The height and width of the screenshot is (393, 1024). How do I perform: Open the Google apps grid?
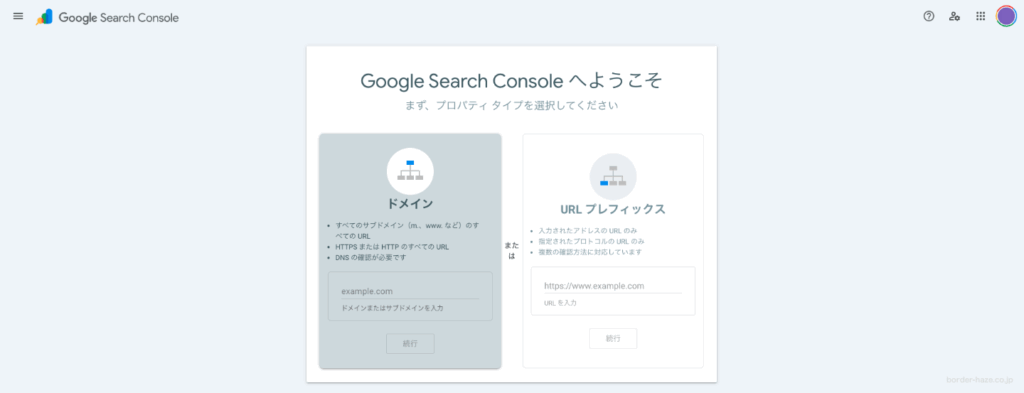pos(980,16)
